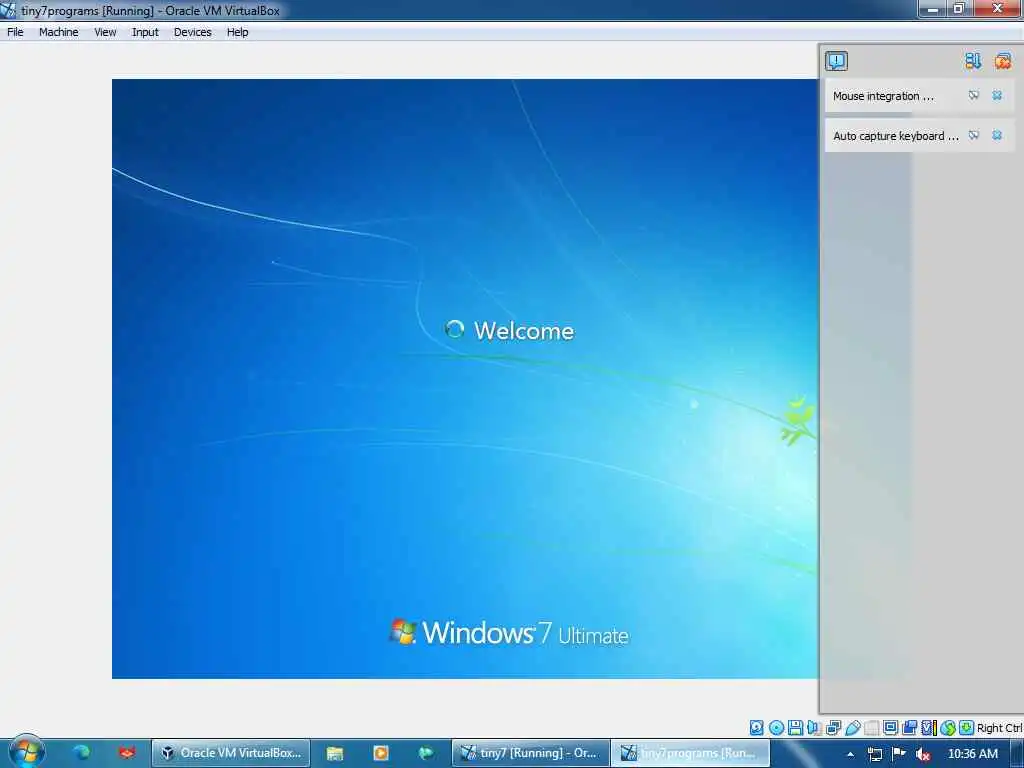The image size is (1024, 768).
Task: Open the Windows Start menu
Action: [x=26, y=752]
